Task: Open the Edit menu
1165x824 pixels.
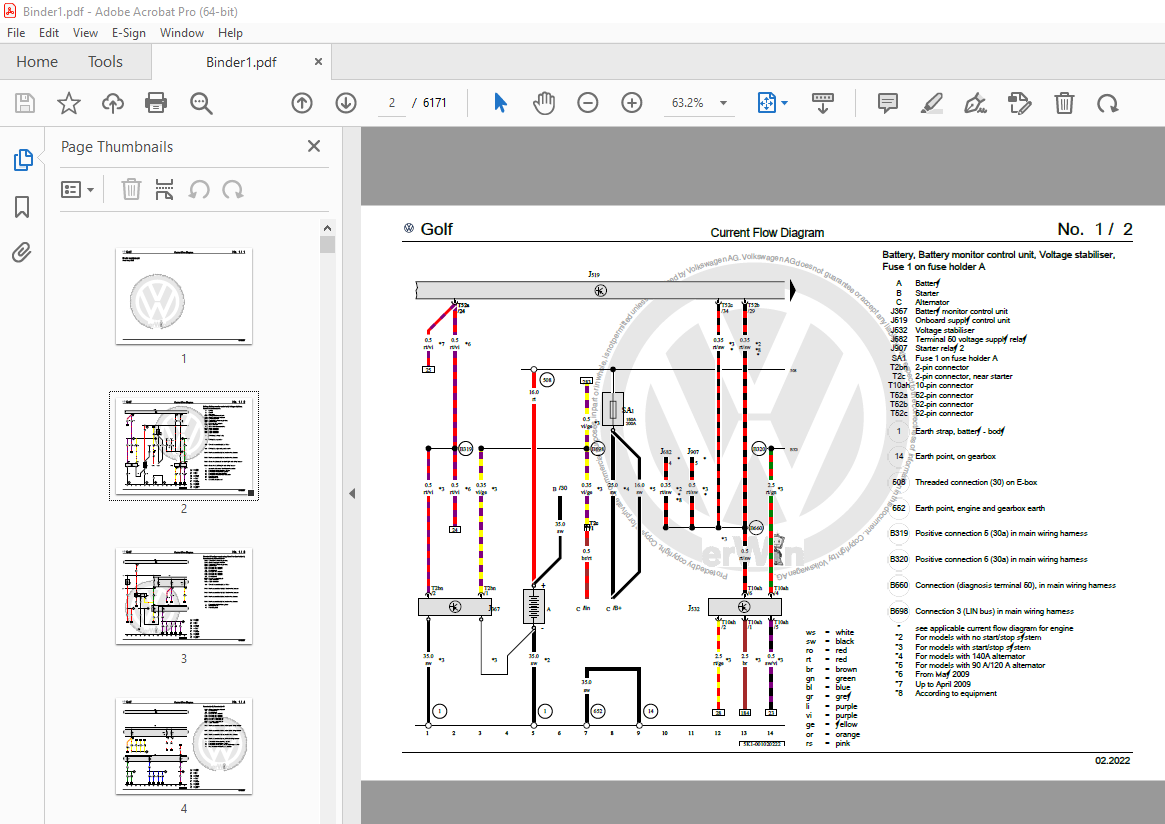Action: pos(49,33)
